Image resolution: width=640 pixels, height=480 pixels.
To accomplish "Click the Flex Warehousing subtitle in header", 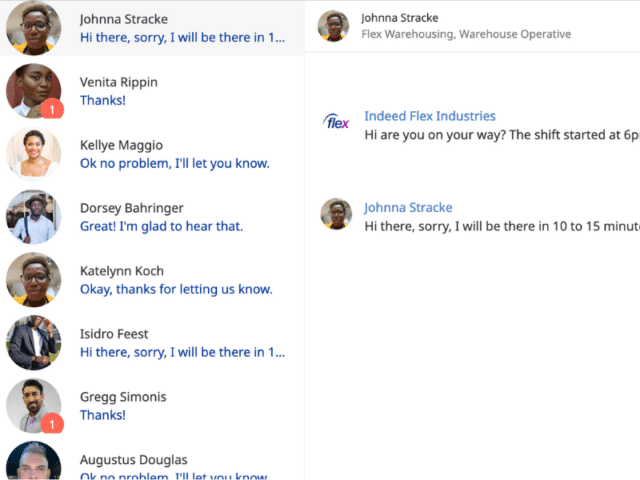I will pyautogui.click(x=465, y=34).
